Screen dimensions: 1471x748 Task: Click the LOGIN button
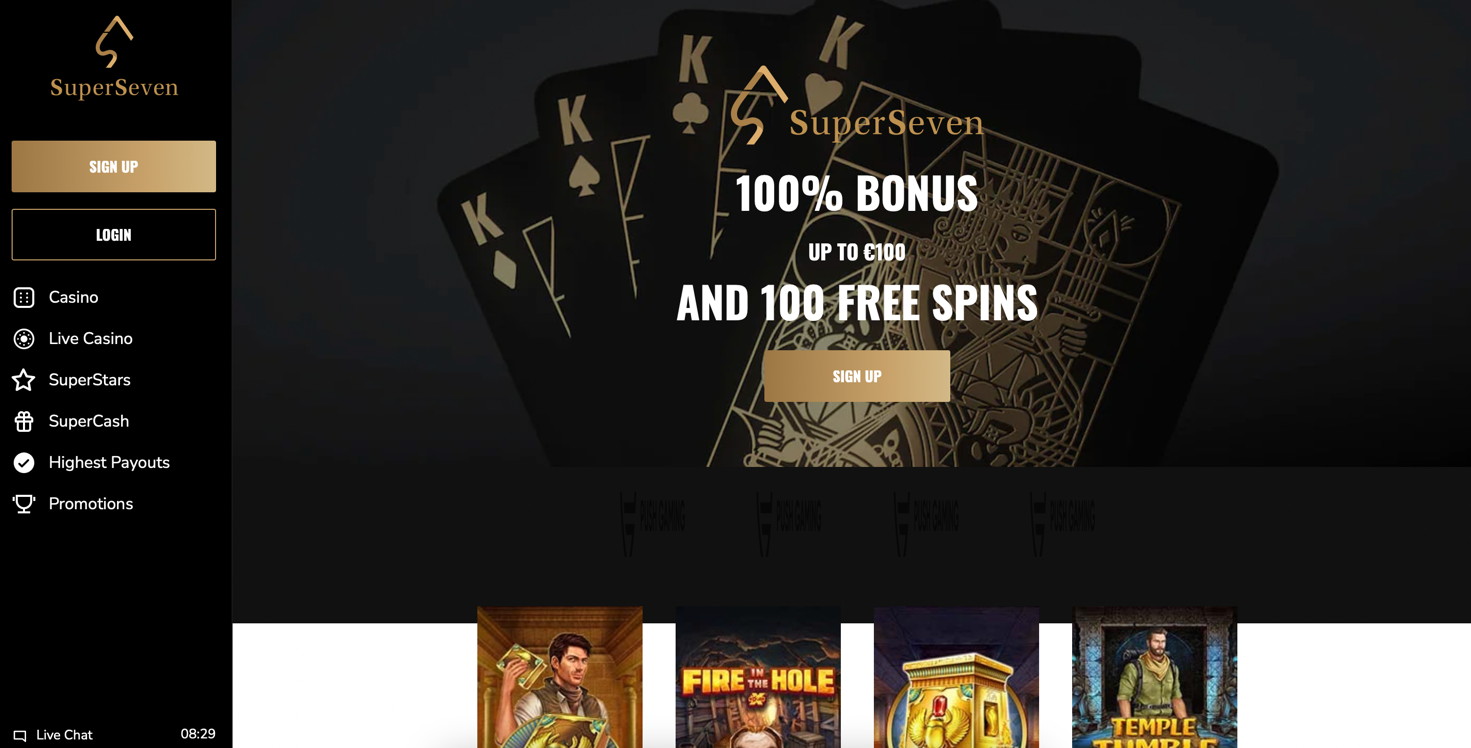[114, 235]
